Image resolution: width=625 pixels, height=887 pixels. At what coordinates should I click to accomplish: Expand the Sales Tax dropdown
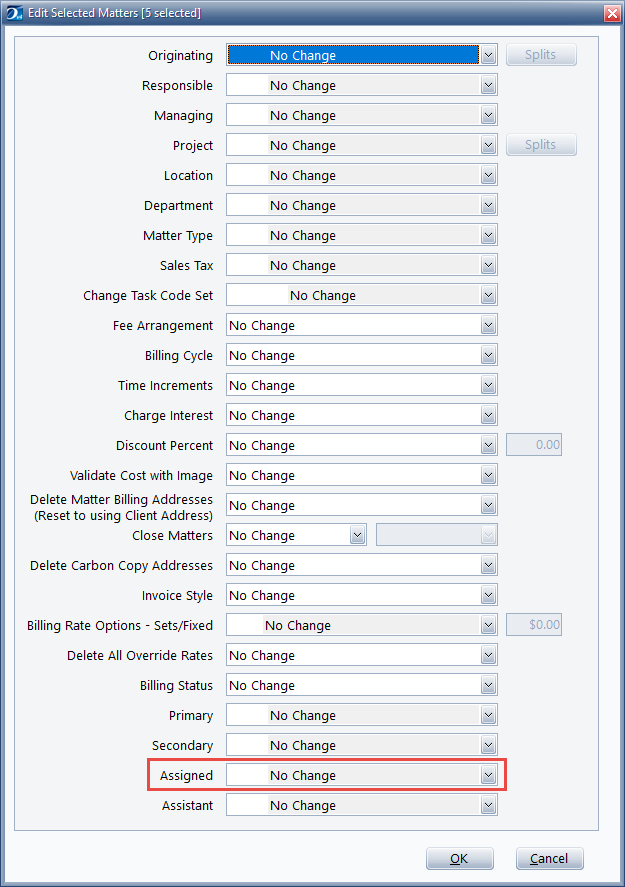click(489, 265)
